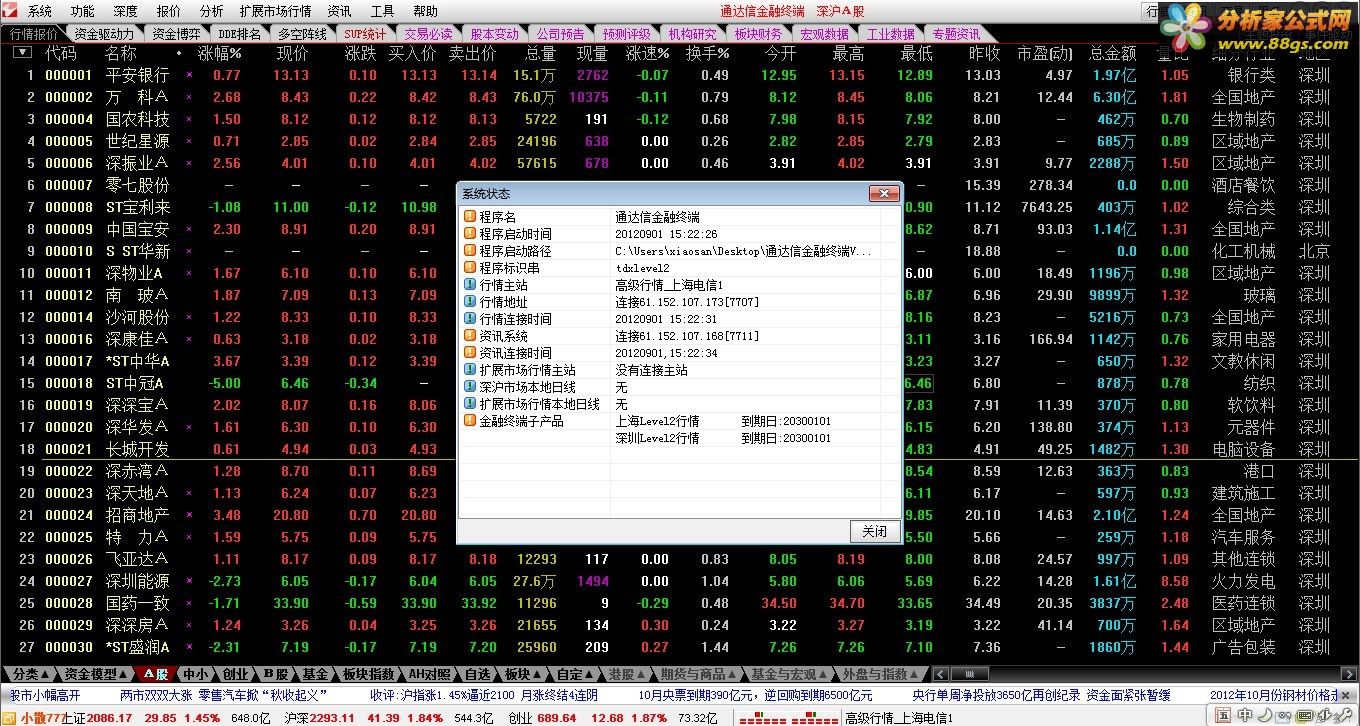The height and width of the screenshot is (726, 1360).
Task: Expand the 板块▲ bottom tab menu
Action: (522, 674)
